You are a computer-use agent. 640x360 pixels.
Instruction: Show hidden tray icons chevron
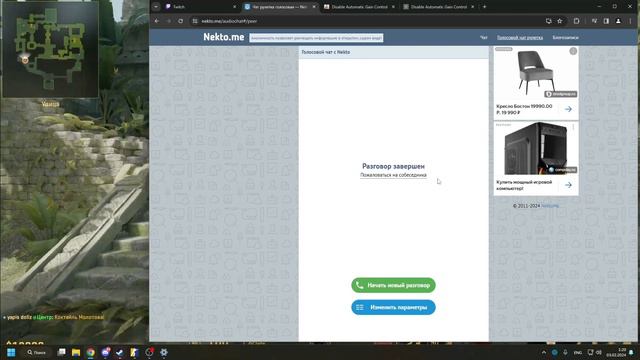tap(544, 352)
